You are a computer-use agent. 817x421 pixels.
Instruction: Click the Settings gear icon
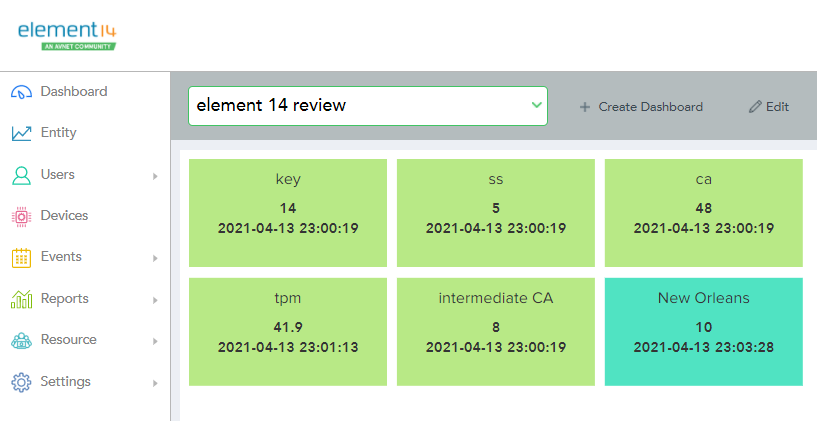click(21, 382)
